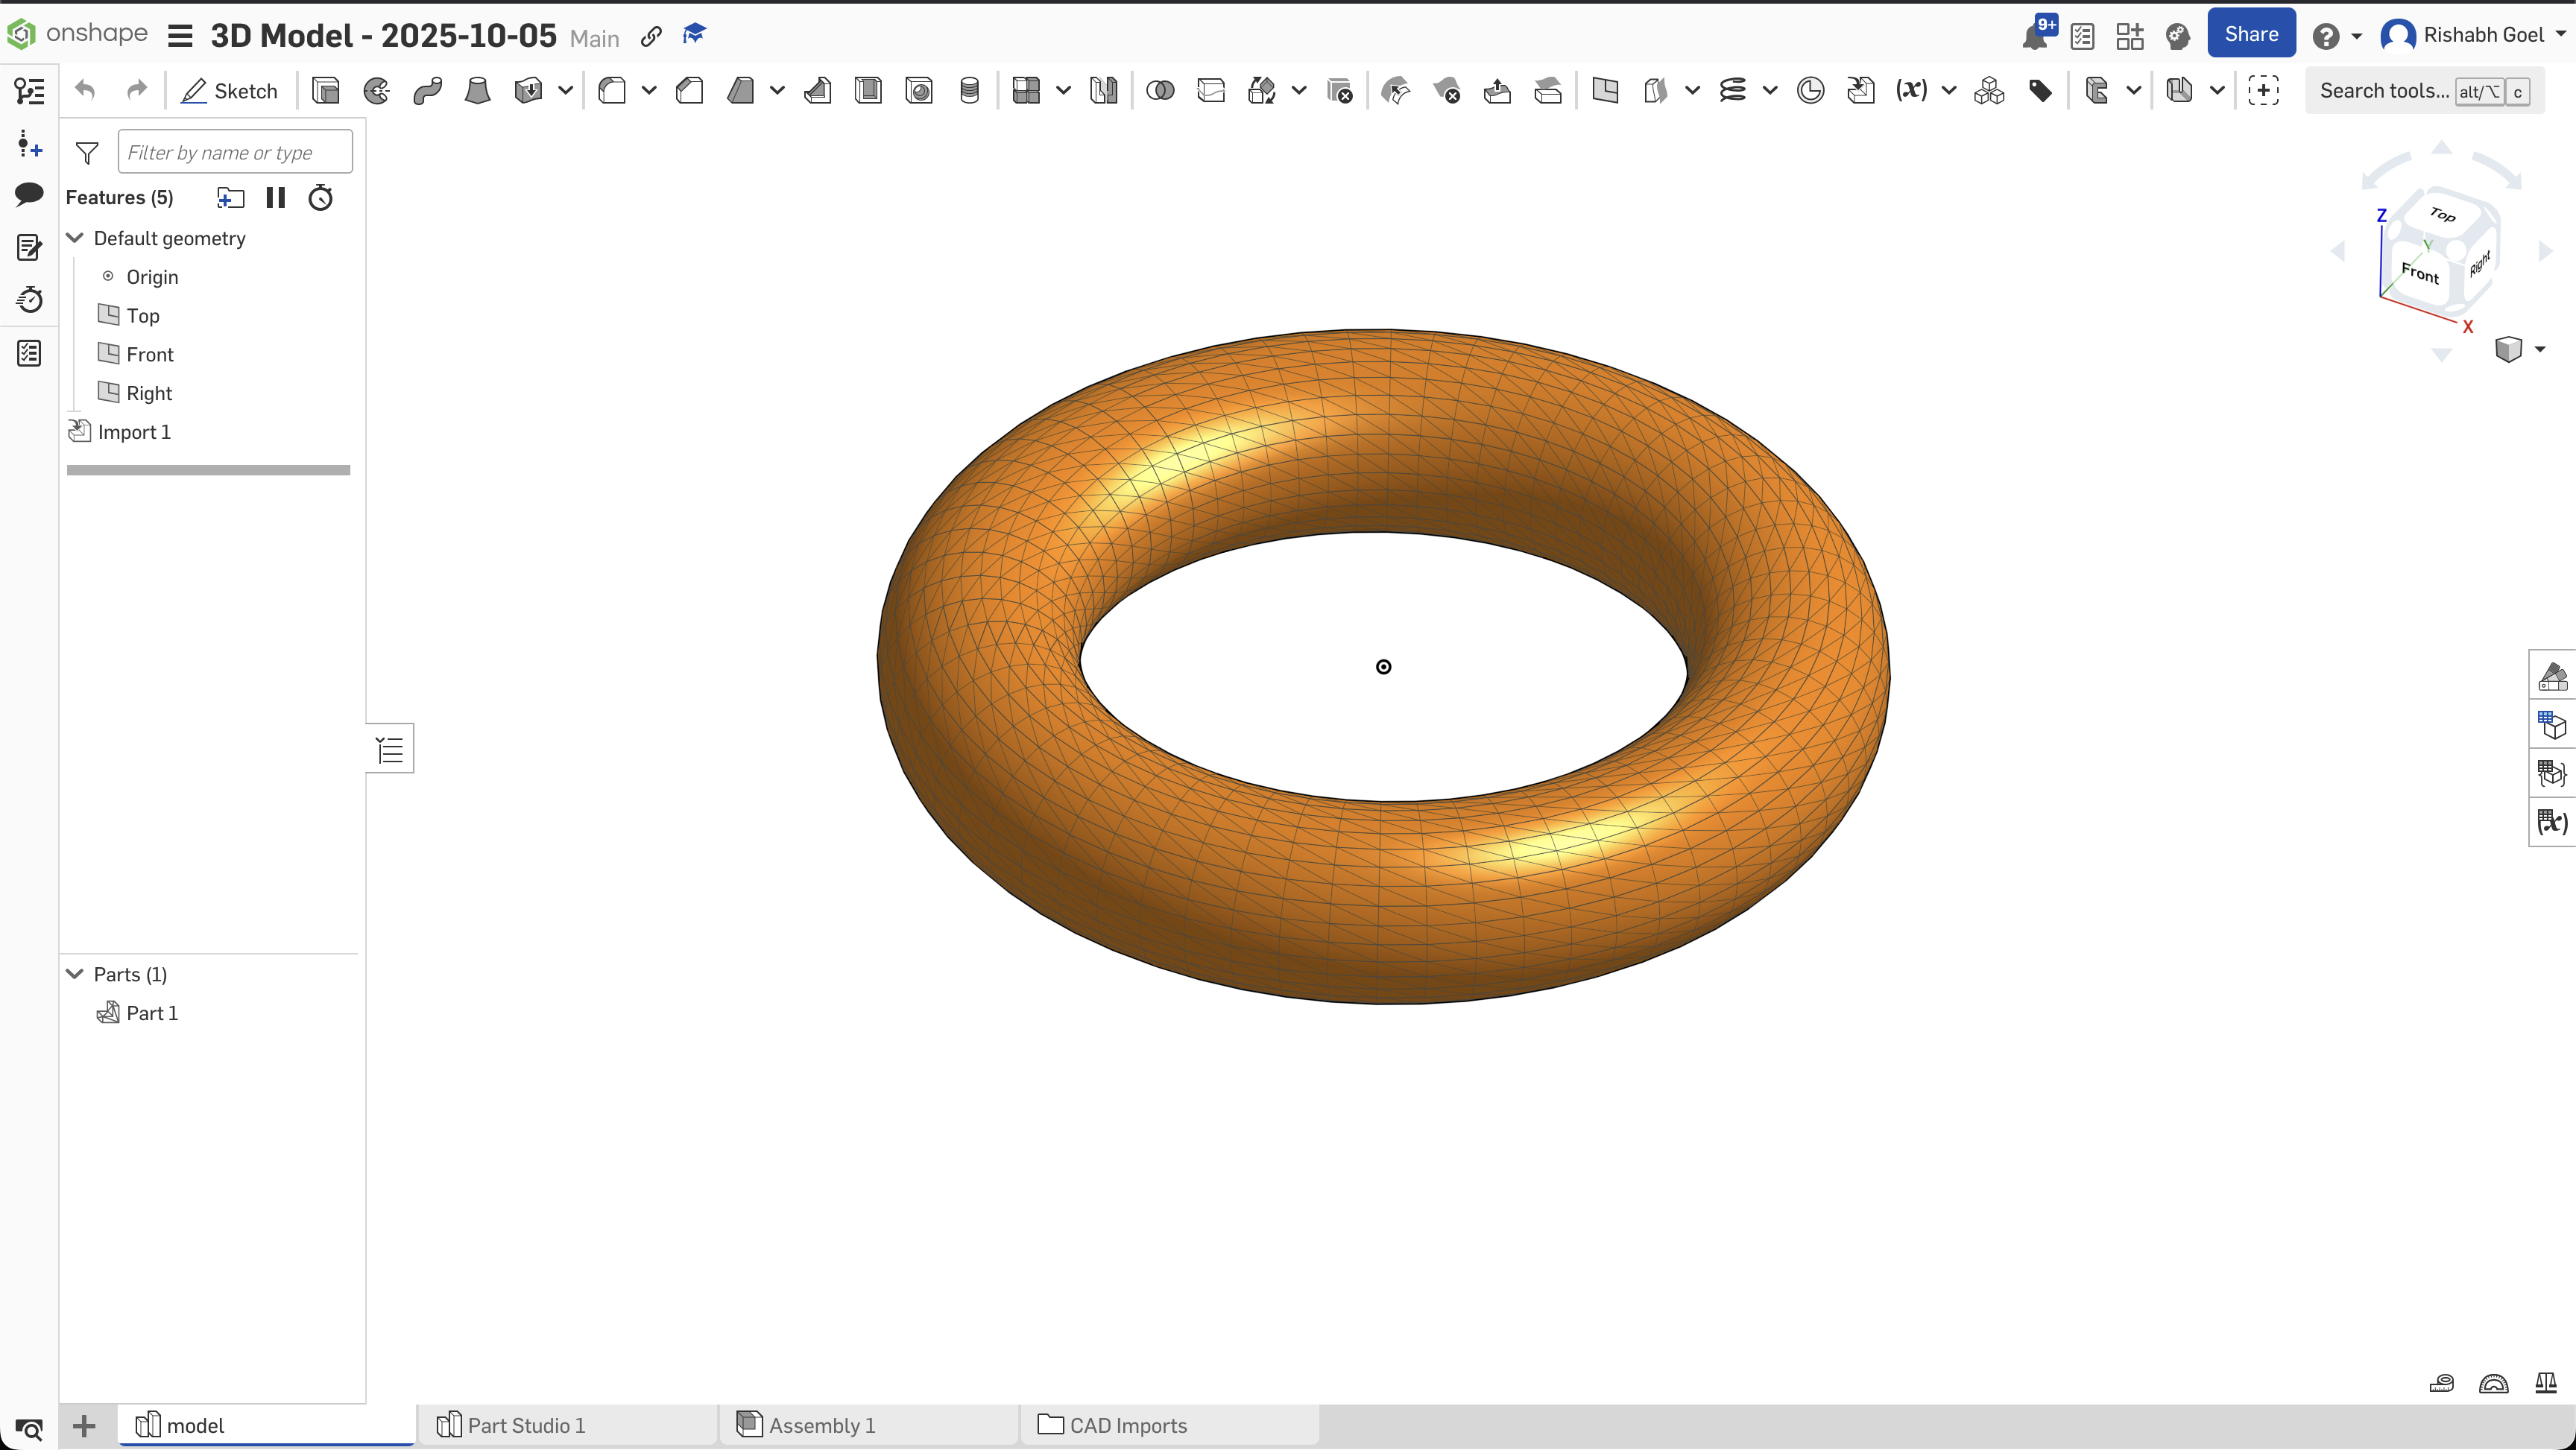Click the Loft tool icon
Image resolution: width=2576 pixels, height=1450 pixels.
[478, 91]
